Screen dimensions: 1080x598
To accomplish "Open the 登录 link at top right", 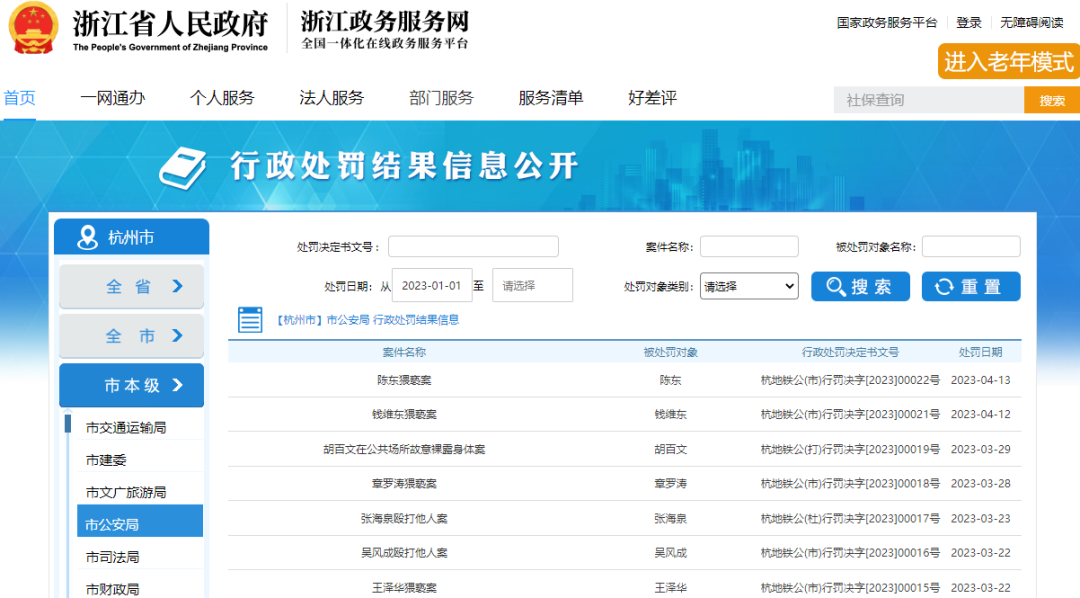I will point(968,23).
